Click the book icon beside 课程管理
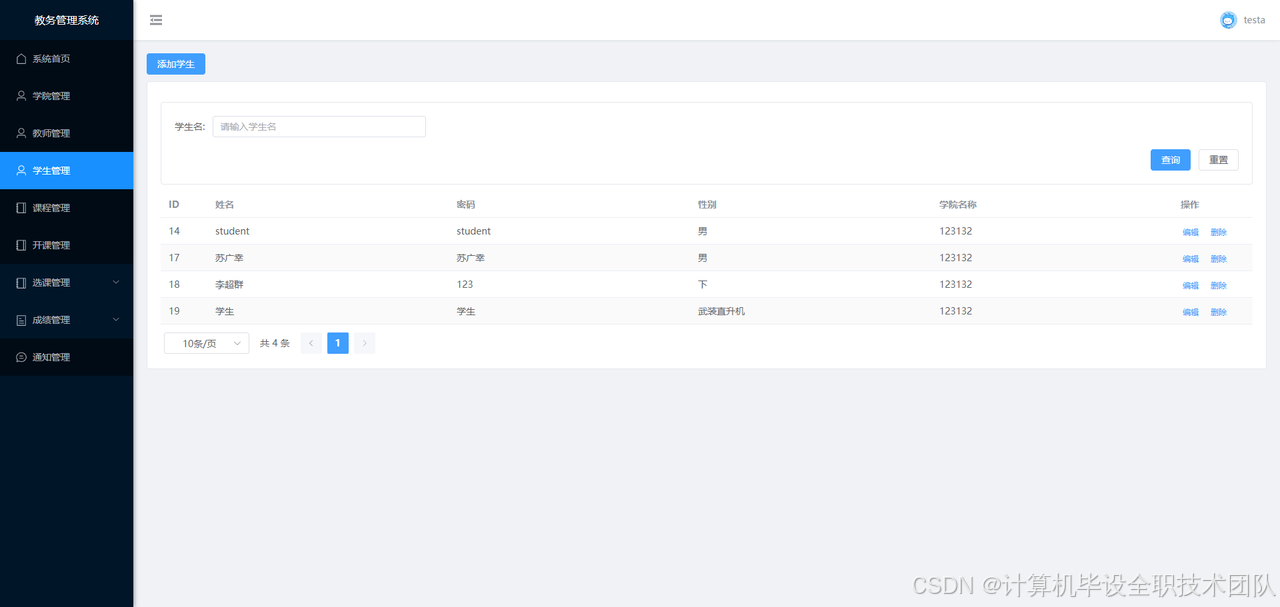 point(21,208)
